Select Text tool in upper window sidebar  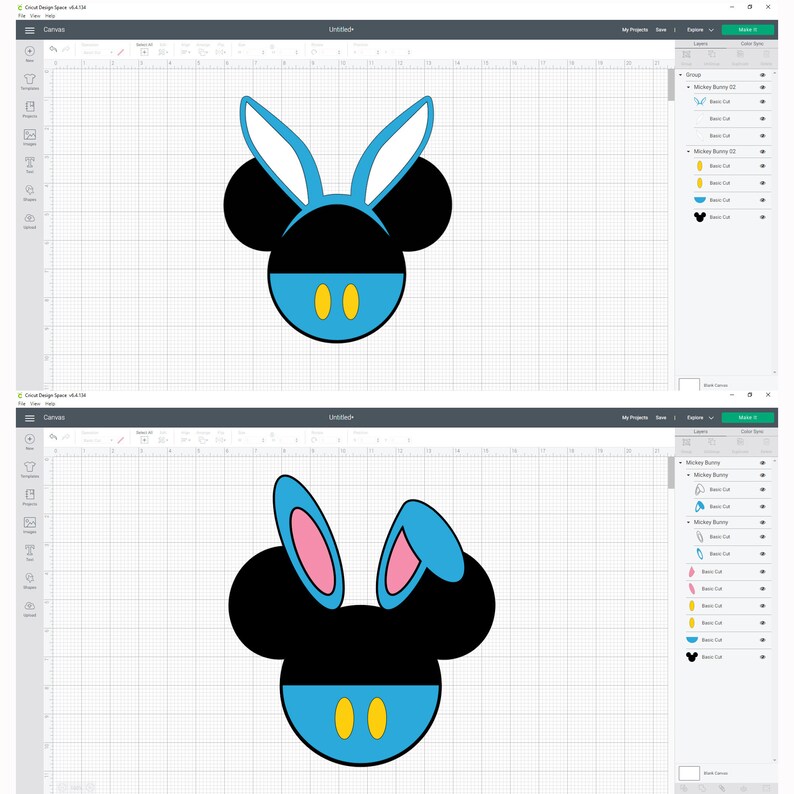point(30,165)
